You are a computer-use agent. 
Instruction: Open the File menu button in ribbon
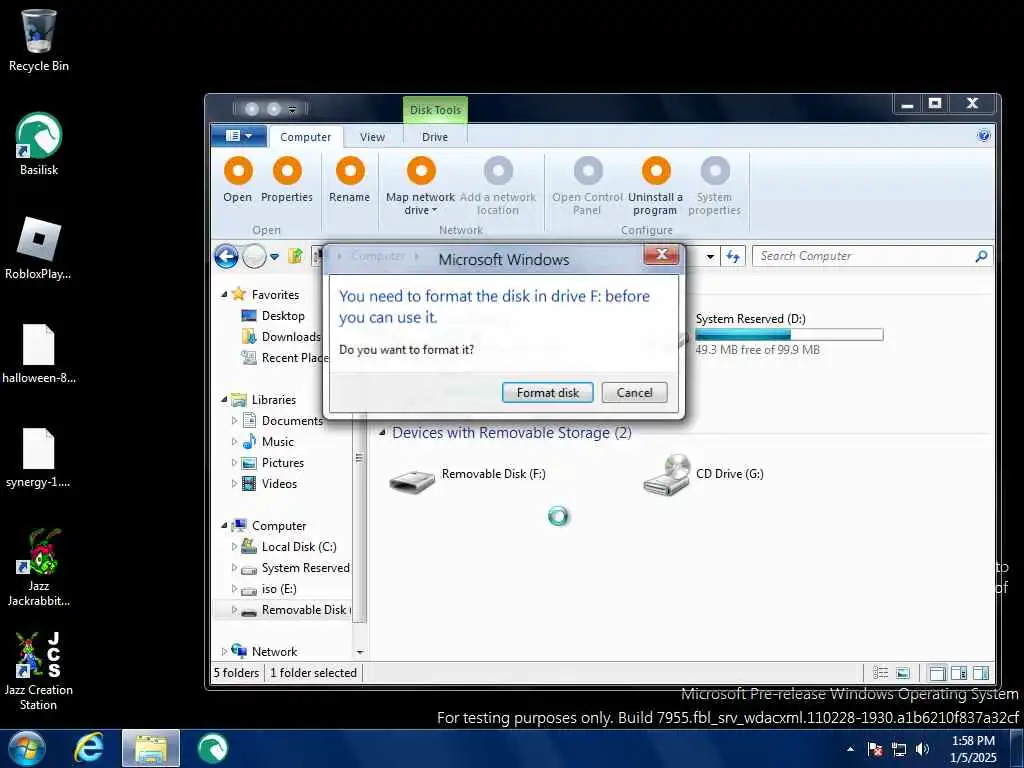(238, 136)
